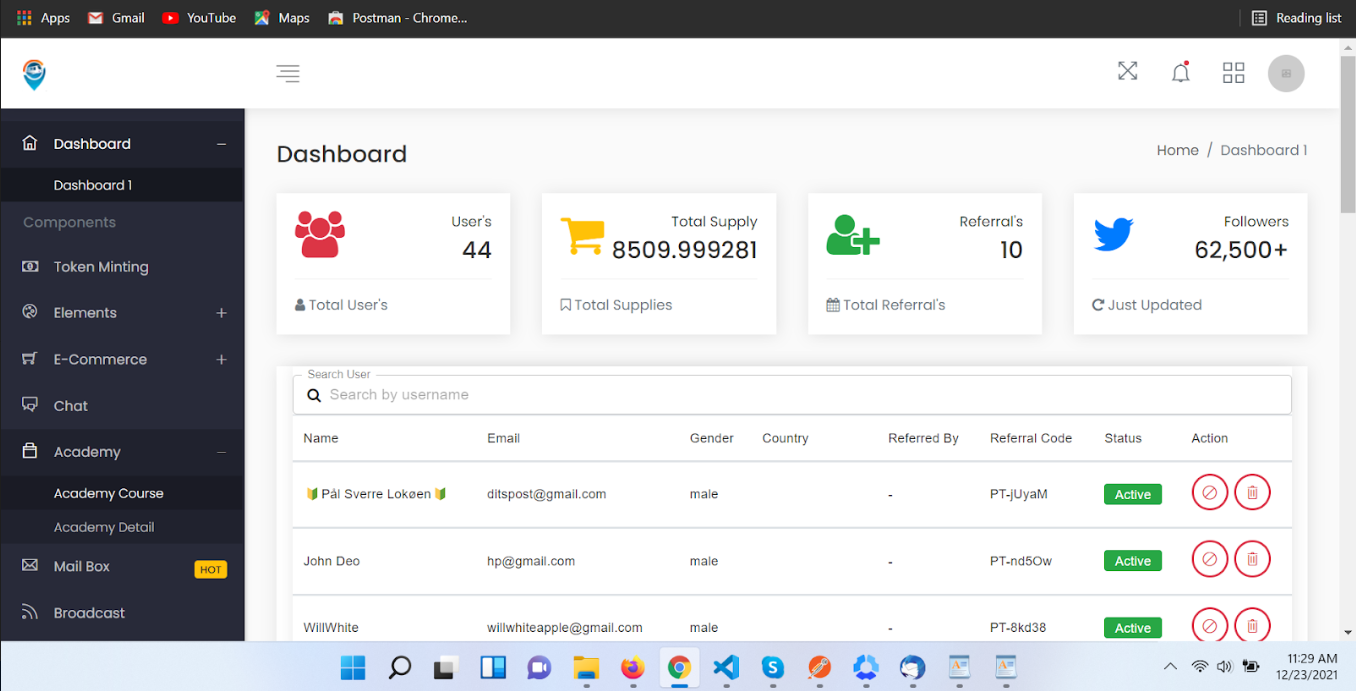Click the Dashboard home icon in sidebar
This screenshot has width=1356, height=691.
[30, 143]
